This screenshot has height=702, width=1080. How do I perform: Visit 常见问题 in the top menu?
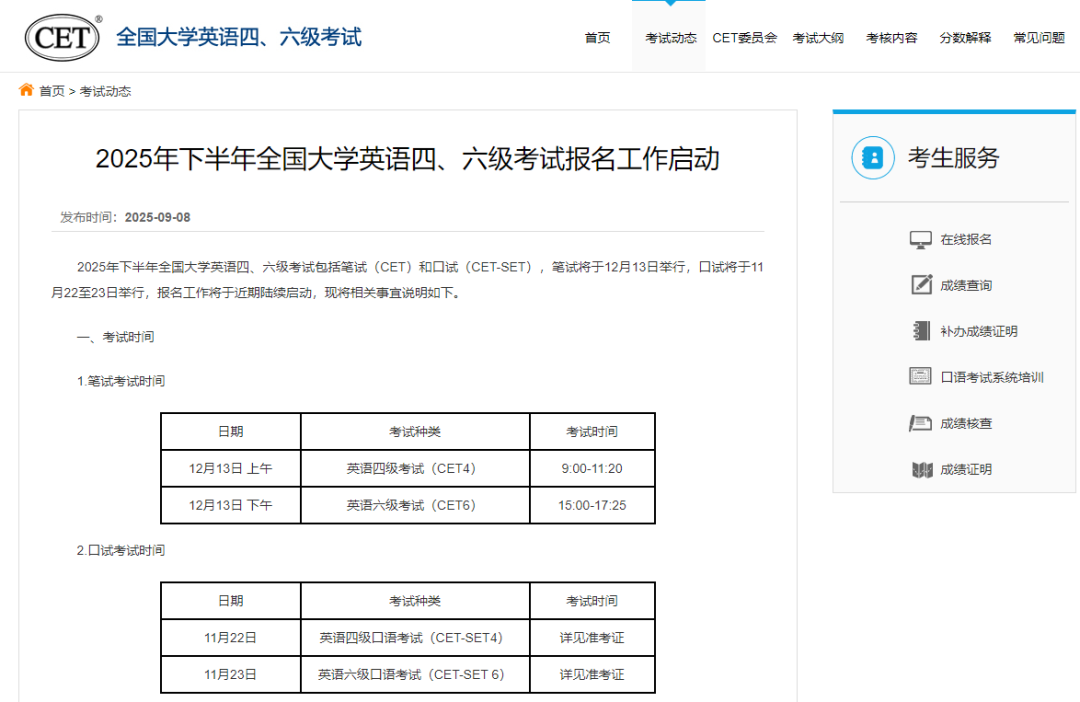pos(1039,38)
